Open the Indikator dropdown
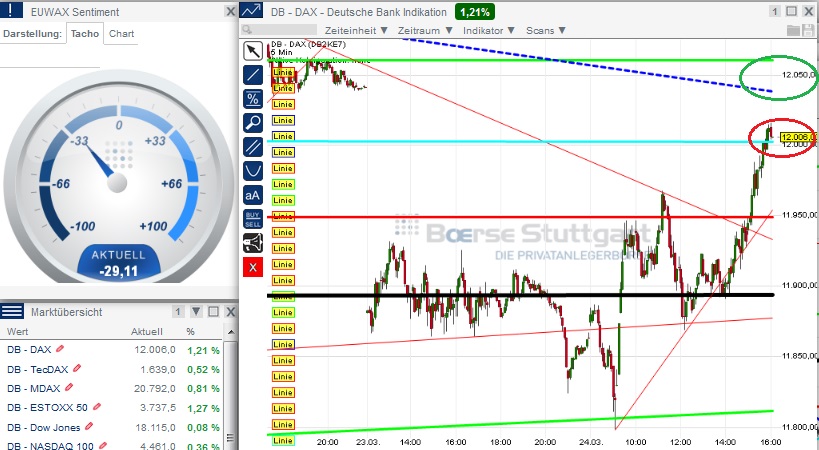The image size is (819, 450). coord(489,30)
